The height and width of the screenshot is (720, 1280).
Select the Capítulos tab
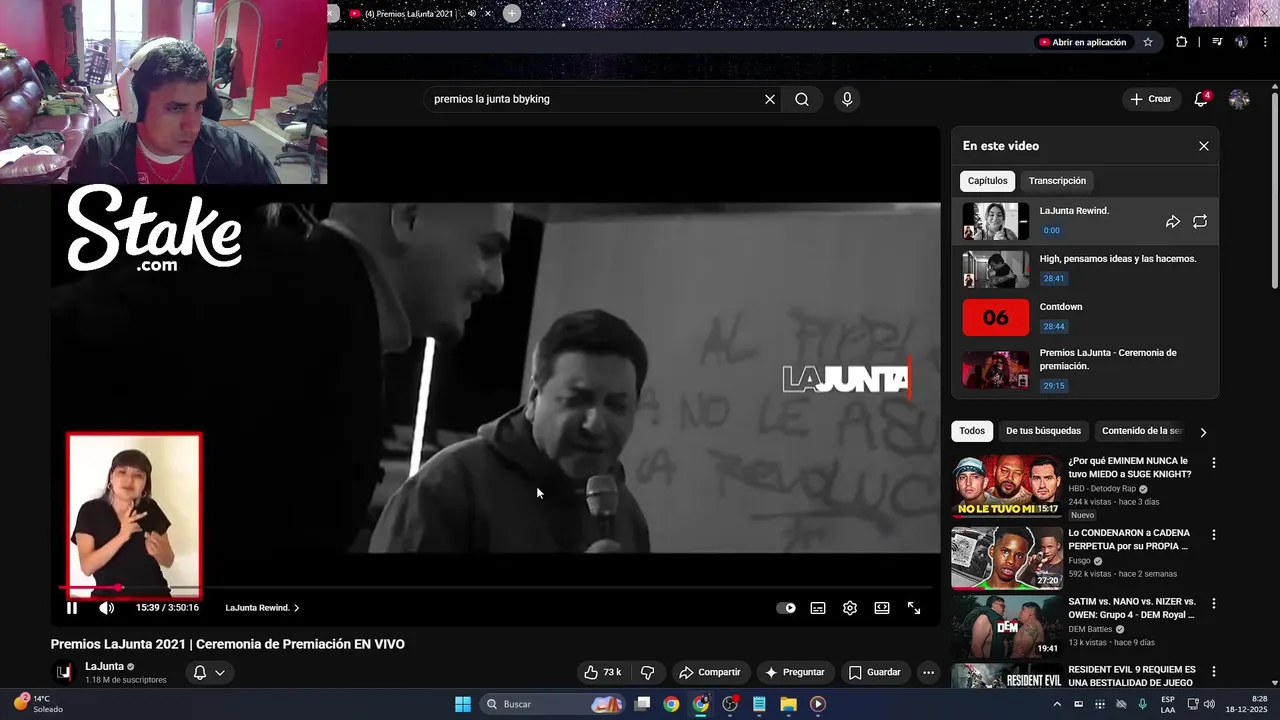pyautogui.click(x=987, y=181)
